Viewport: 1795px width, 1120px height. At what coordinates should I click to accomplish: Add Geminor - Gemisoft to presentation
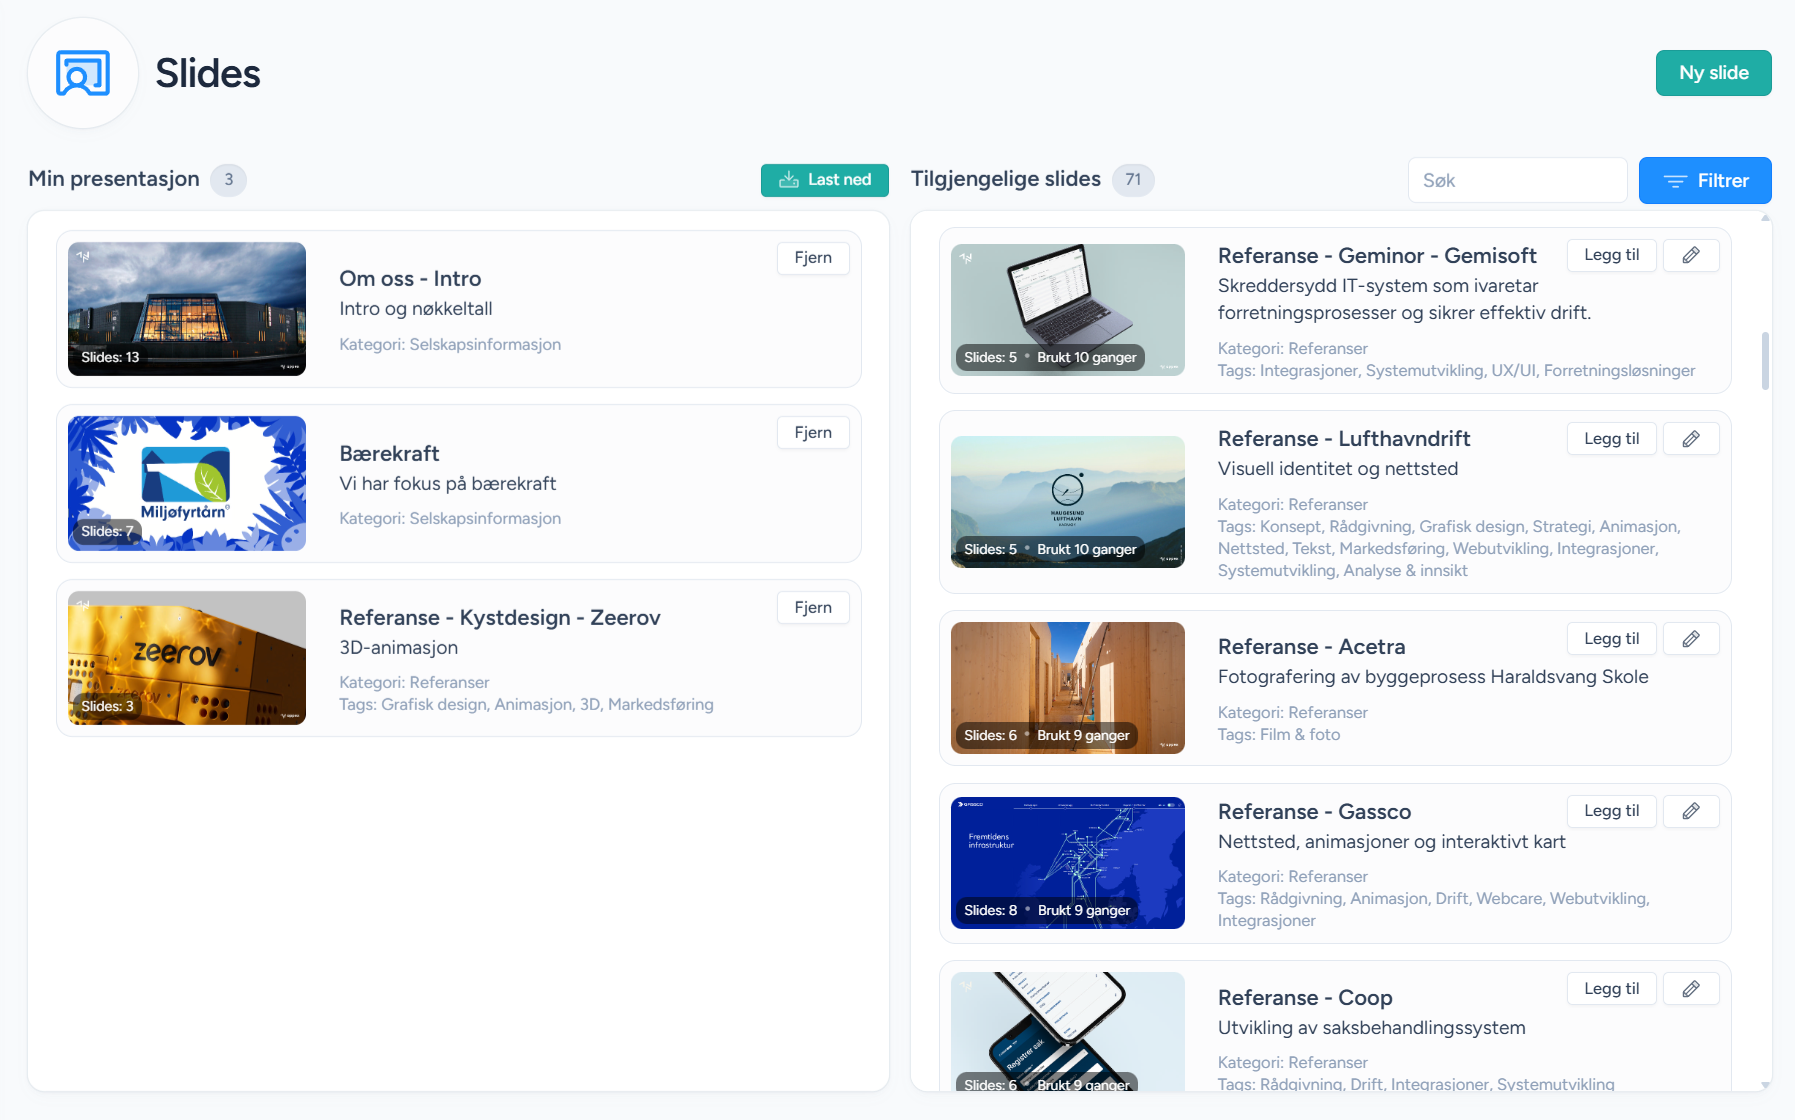click(x=1611, y=255)
